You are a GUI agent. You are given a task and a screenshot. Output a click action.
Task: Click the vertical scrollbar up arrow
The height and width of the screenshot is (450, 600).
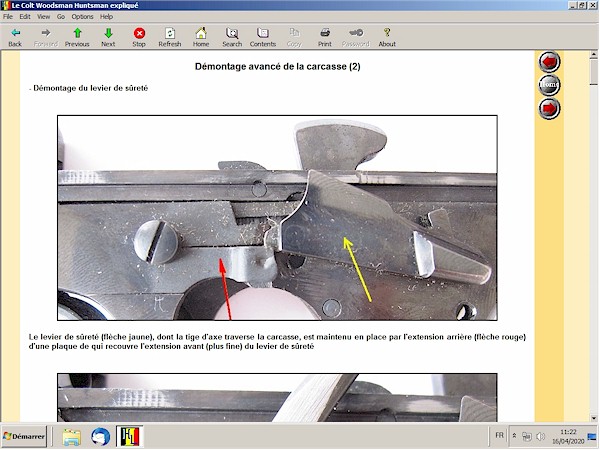[593, 55]
